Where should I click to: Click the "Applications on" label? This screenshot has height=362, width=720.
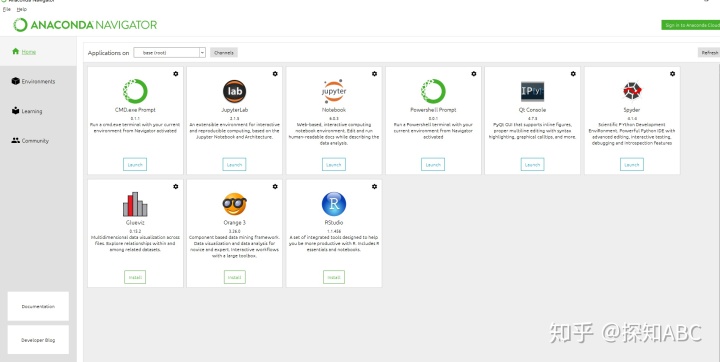[108, 53]
